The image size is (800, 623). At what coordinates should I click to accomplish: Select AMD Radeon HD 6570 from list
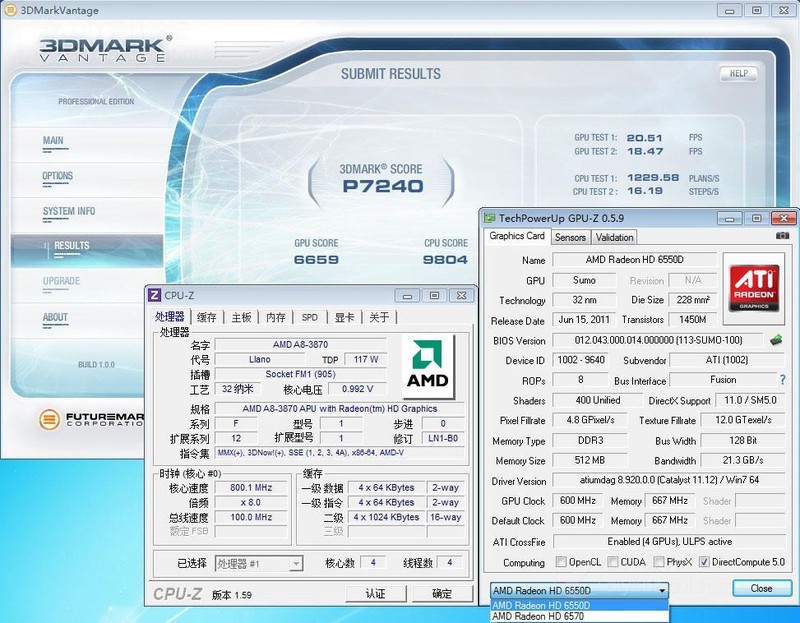[x=580, y=616]
